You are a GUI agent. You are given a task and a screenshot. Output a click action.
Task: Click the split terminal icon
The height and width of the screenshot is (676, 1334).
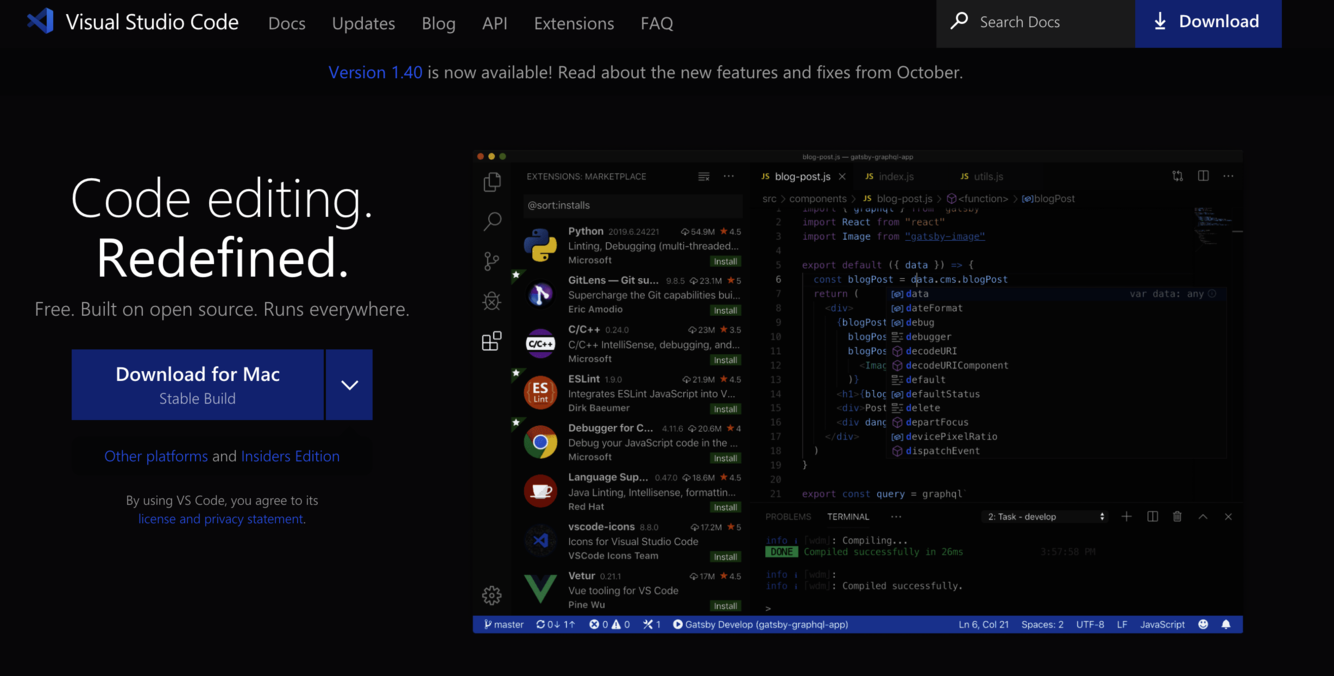click(x=1153, y=517)
